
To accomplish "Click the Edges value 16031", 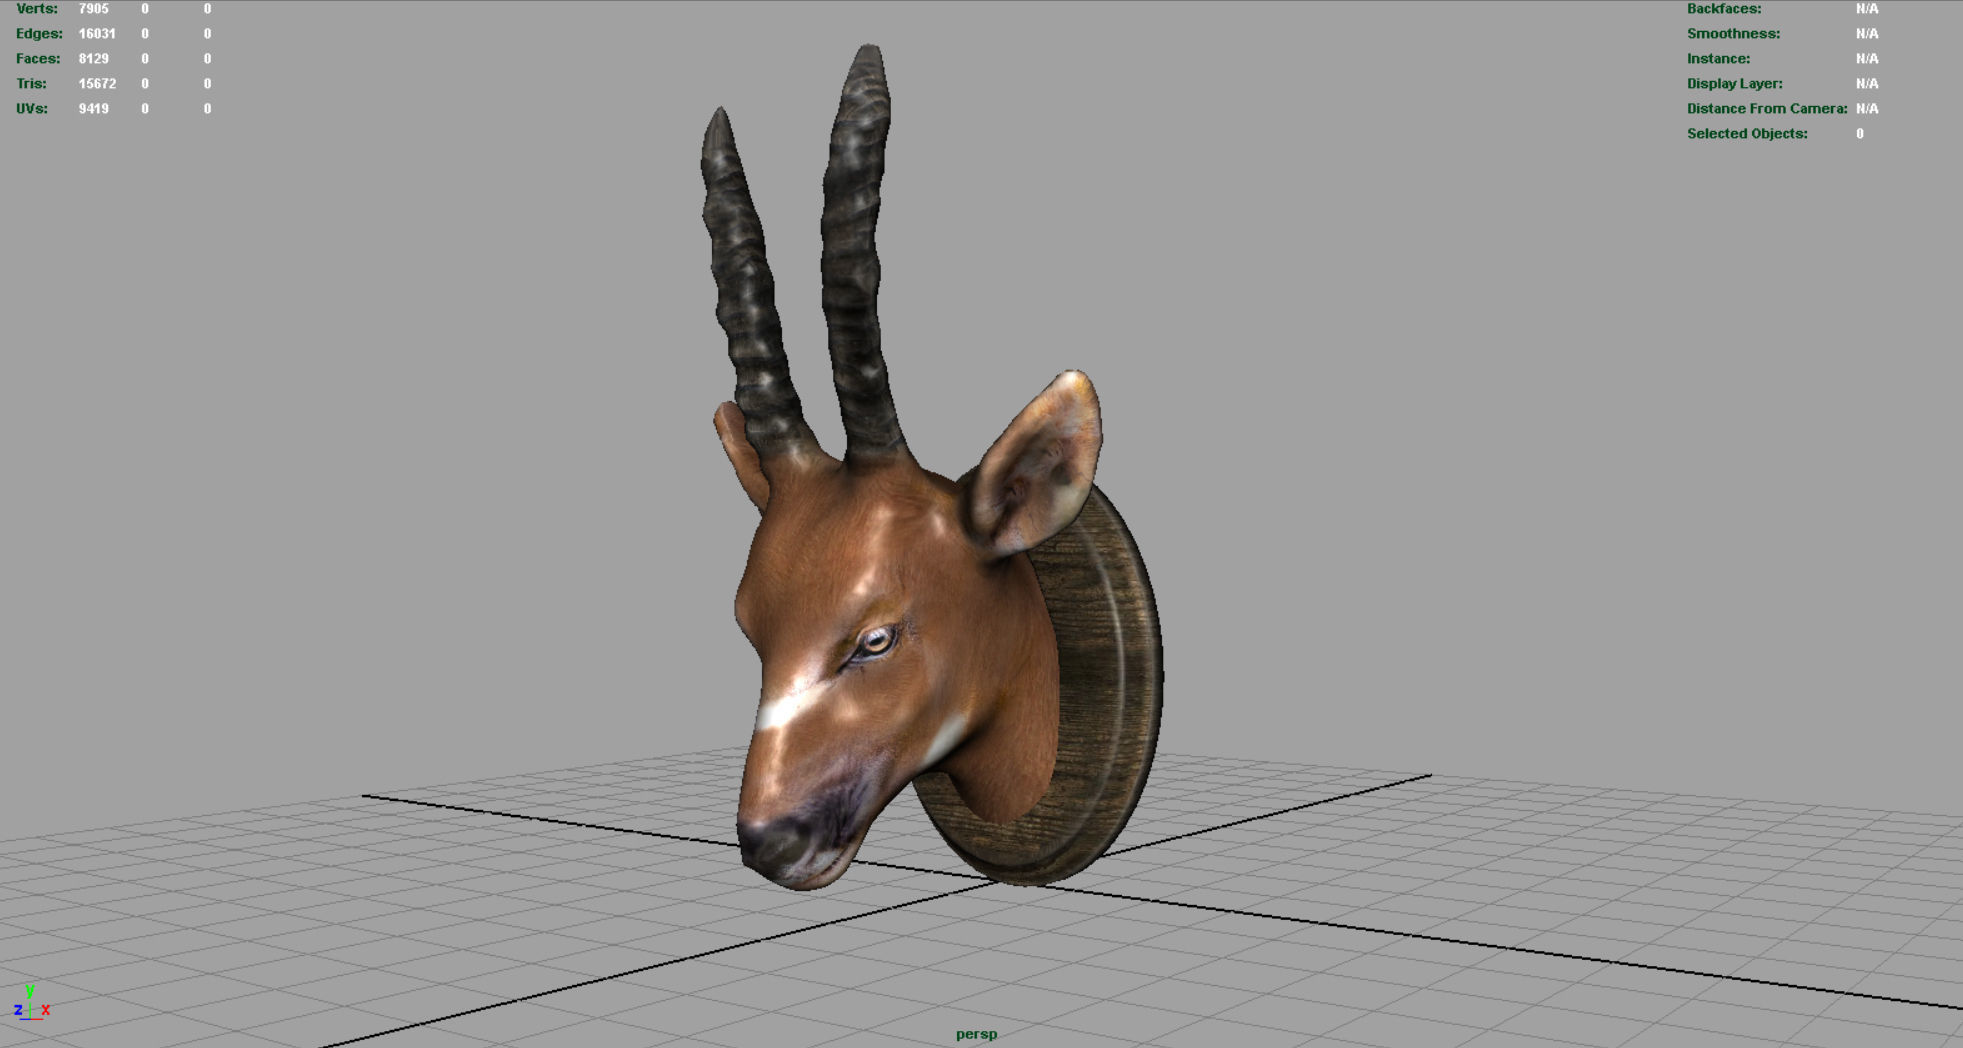I will point(97,34).
